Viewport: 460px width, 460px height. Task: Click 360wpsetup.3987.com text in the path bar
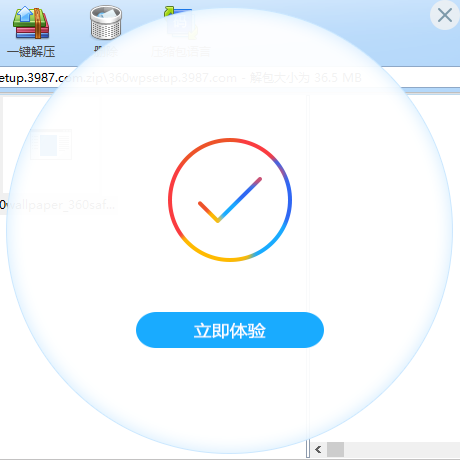172,78
